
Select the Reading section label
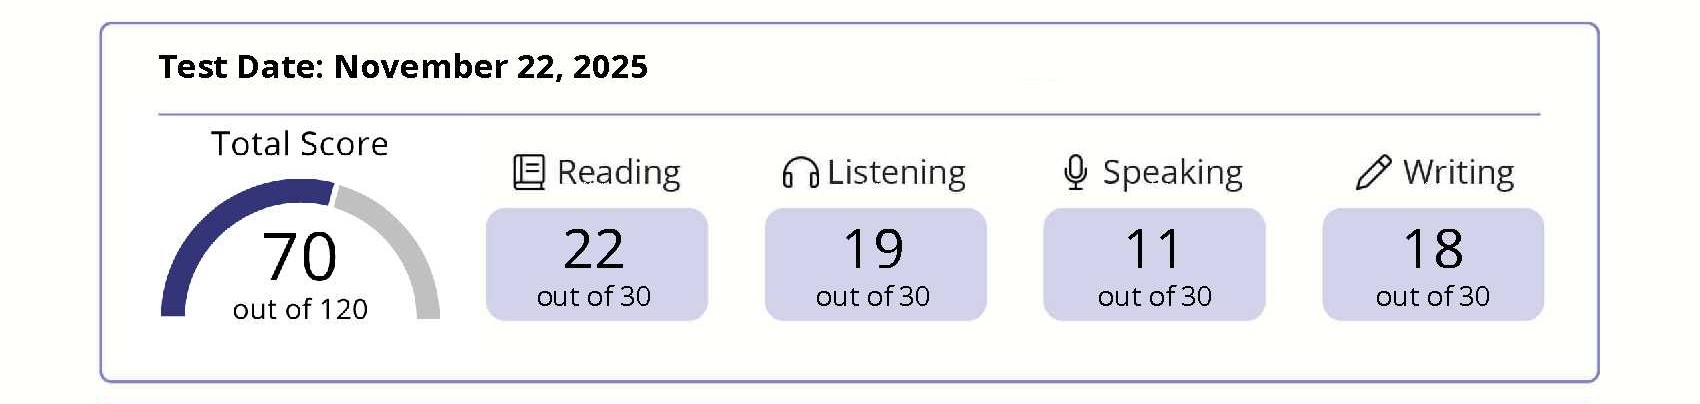618,172
